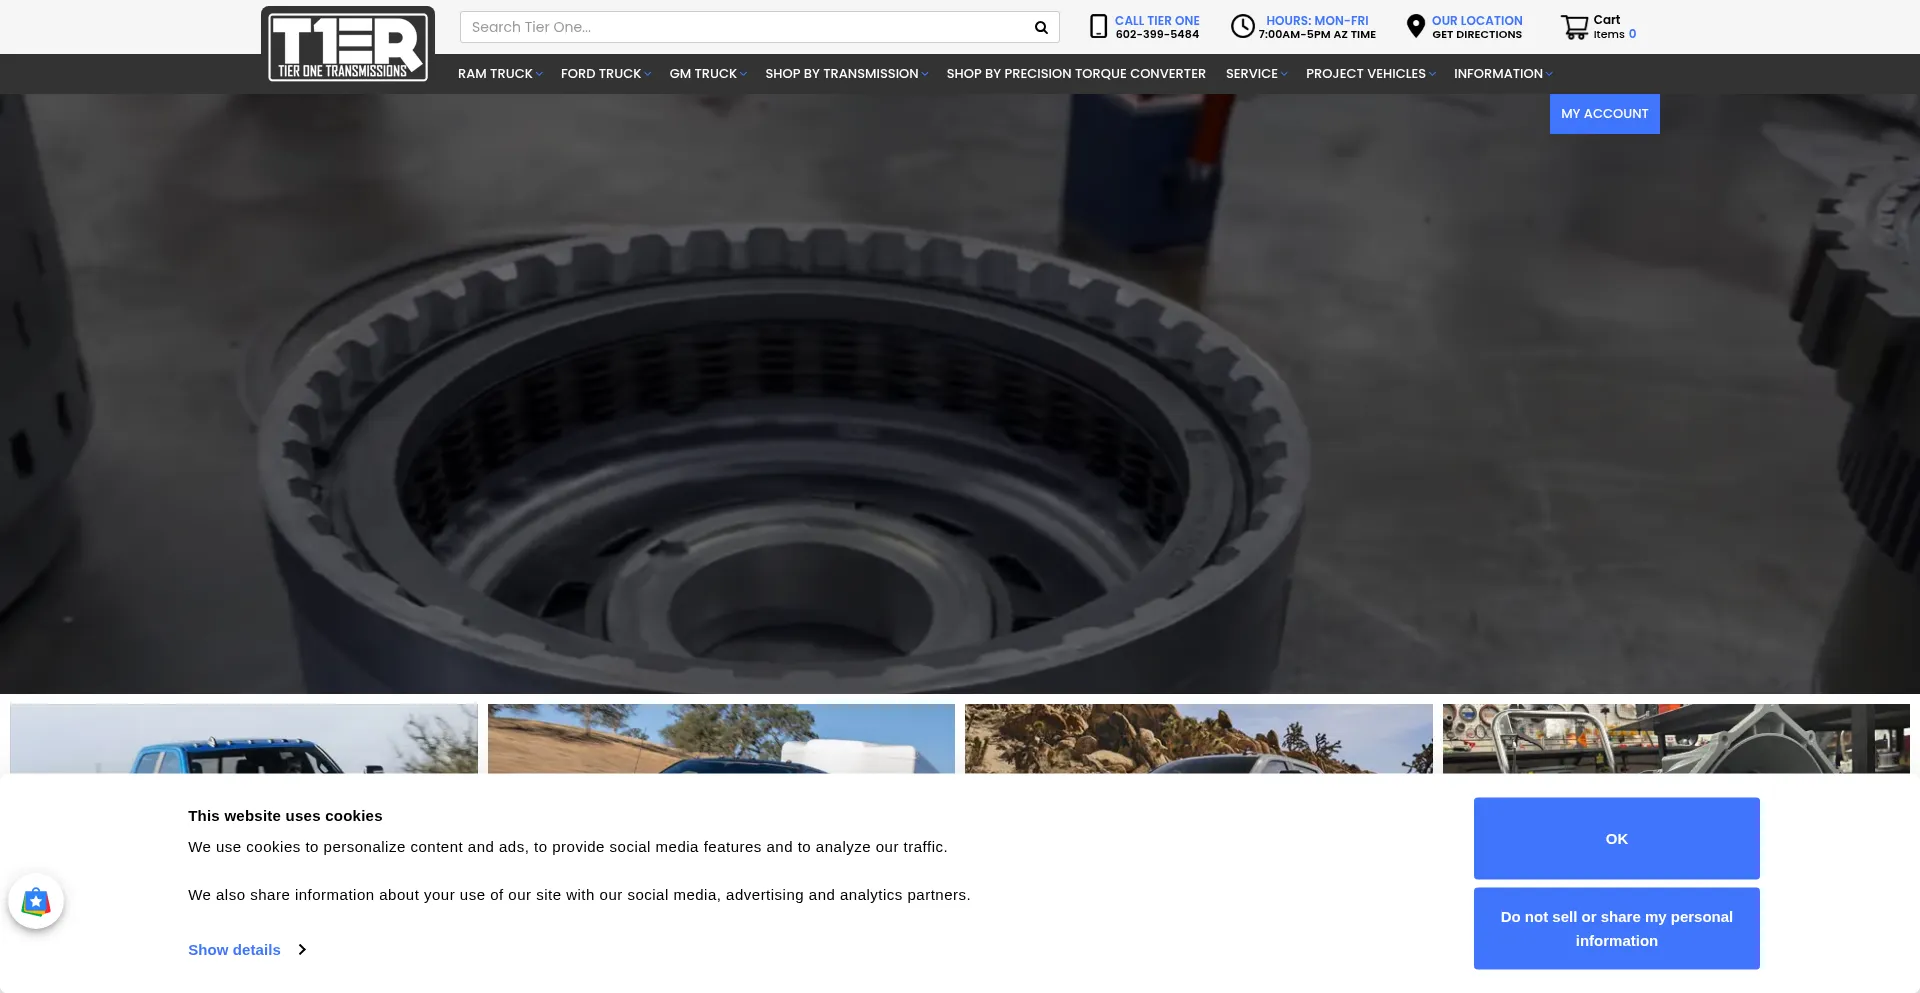The width and height of the screenshot is (1920, 993).
Task: Click the round shopping bag badge icon
Action: point(36,901)
